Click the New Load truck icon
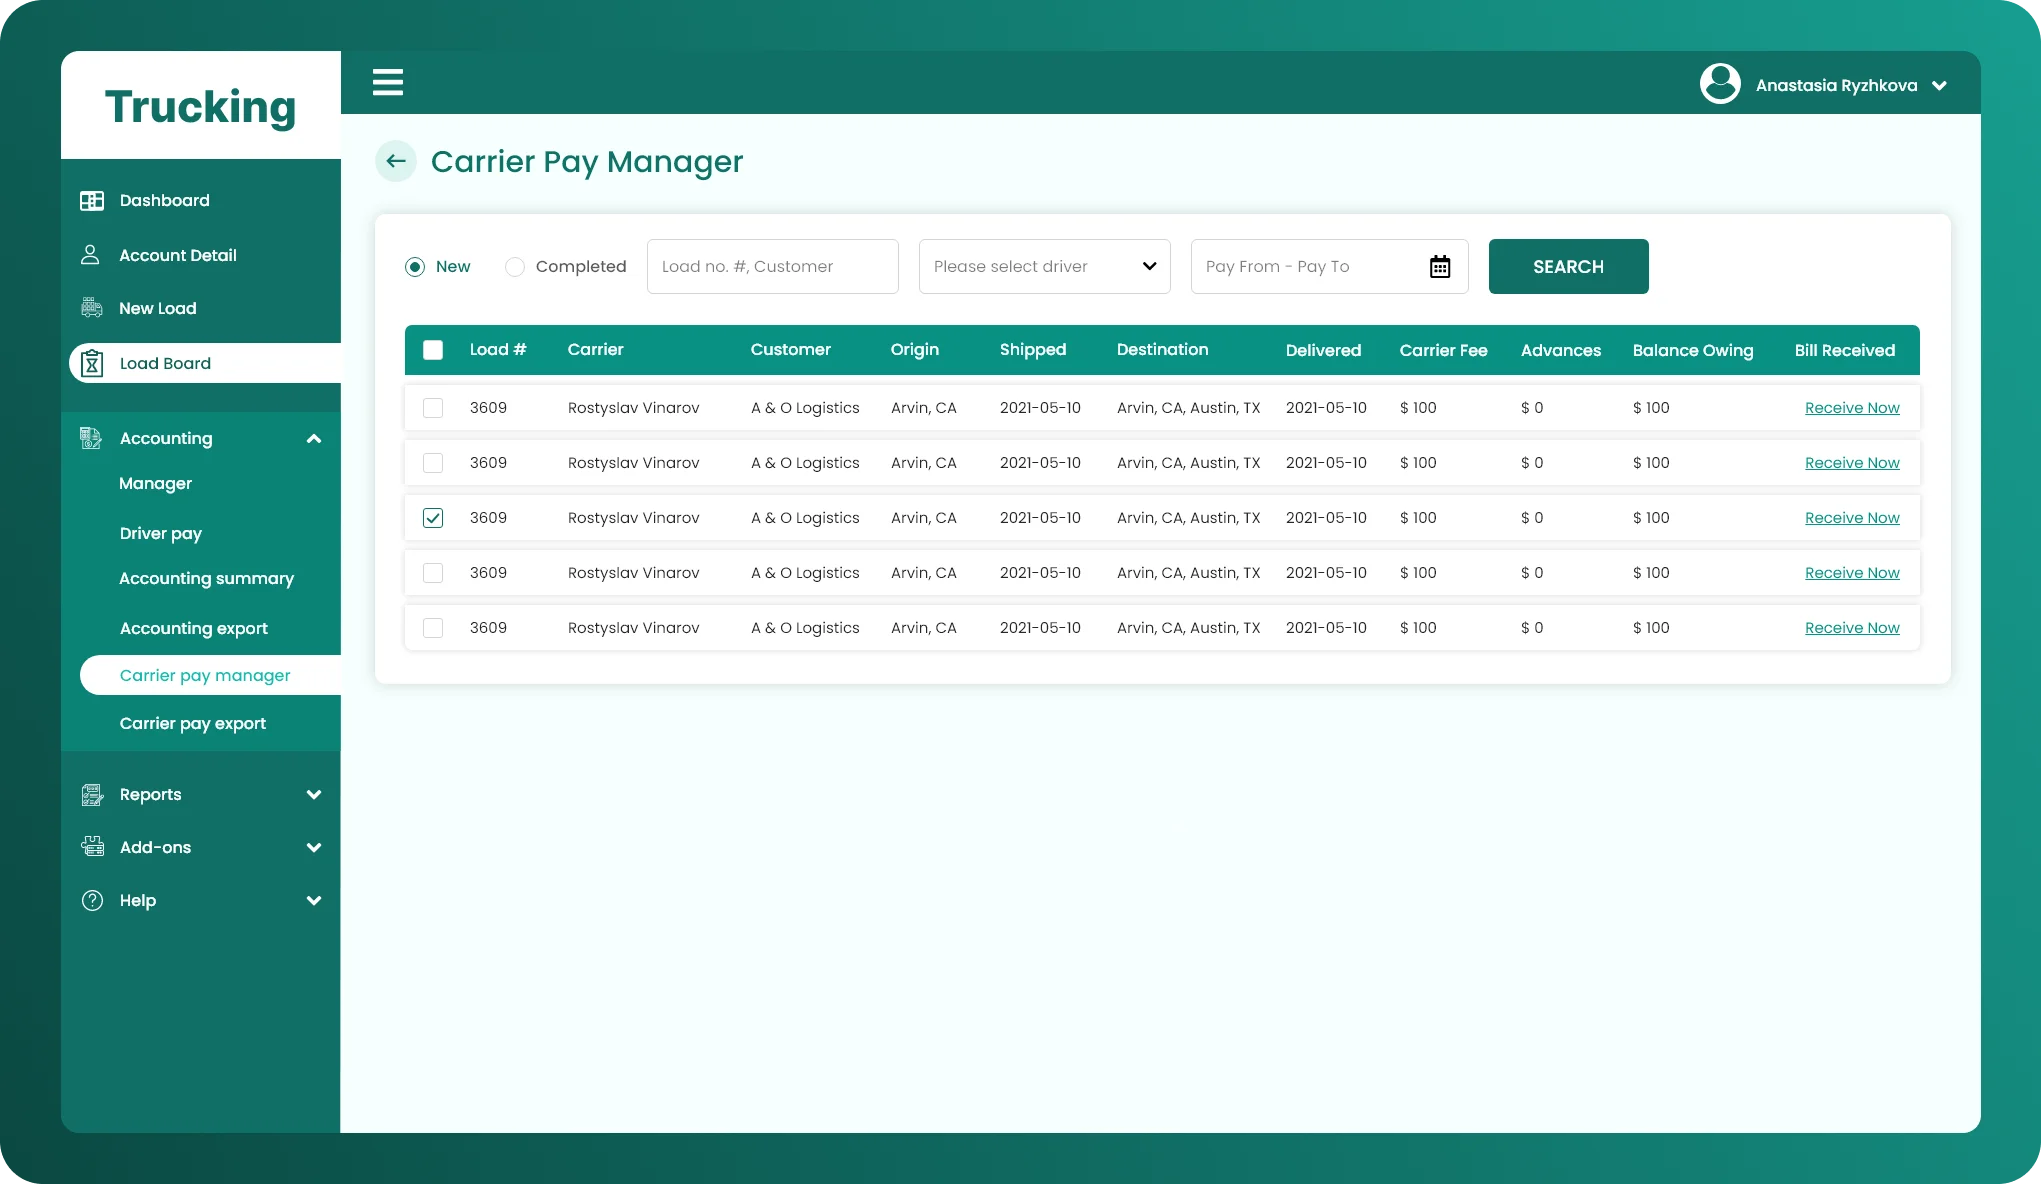The image size is (2041, 1184). pyautogui.click(x=92, y=308)
